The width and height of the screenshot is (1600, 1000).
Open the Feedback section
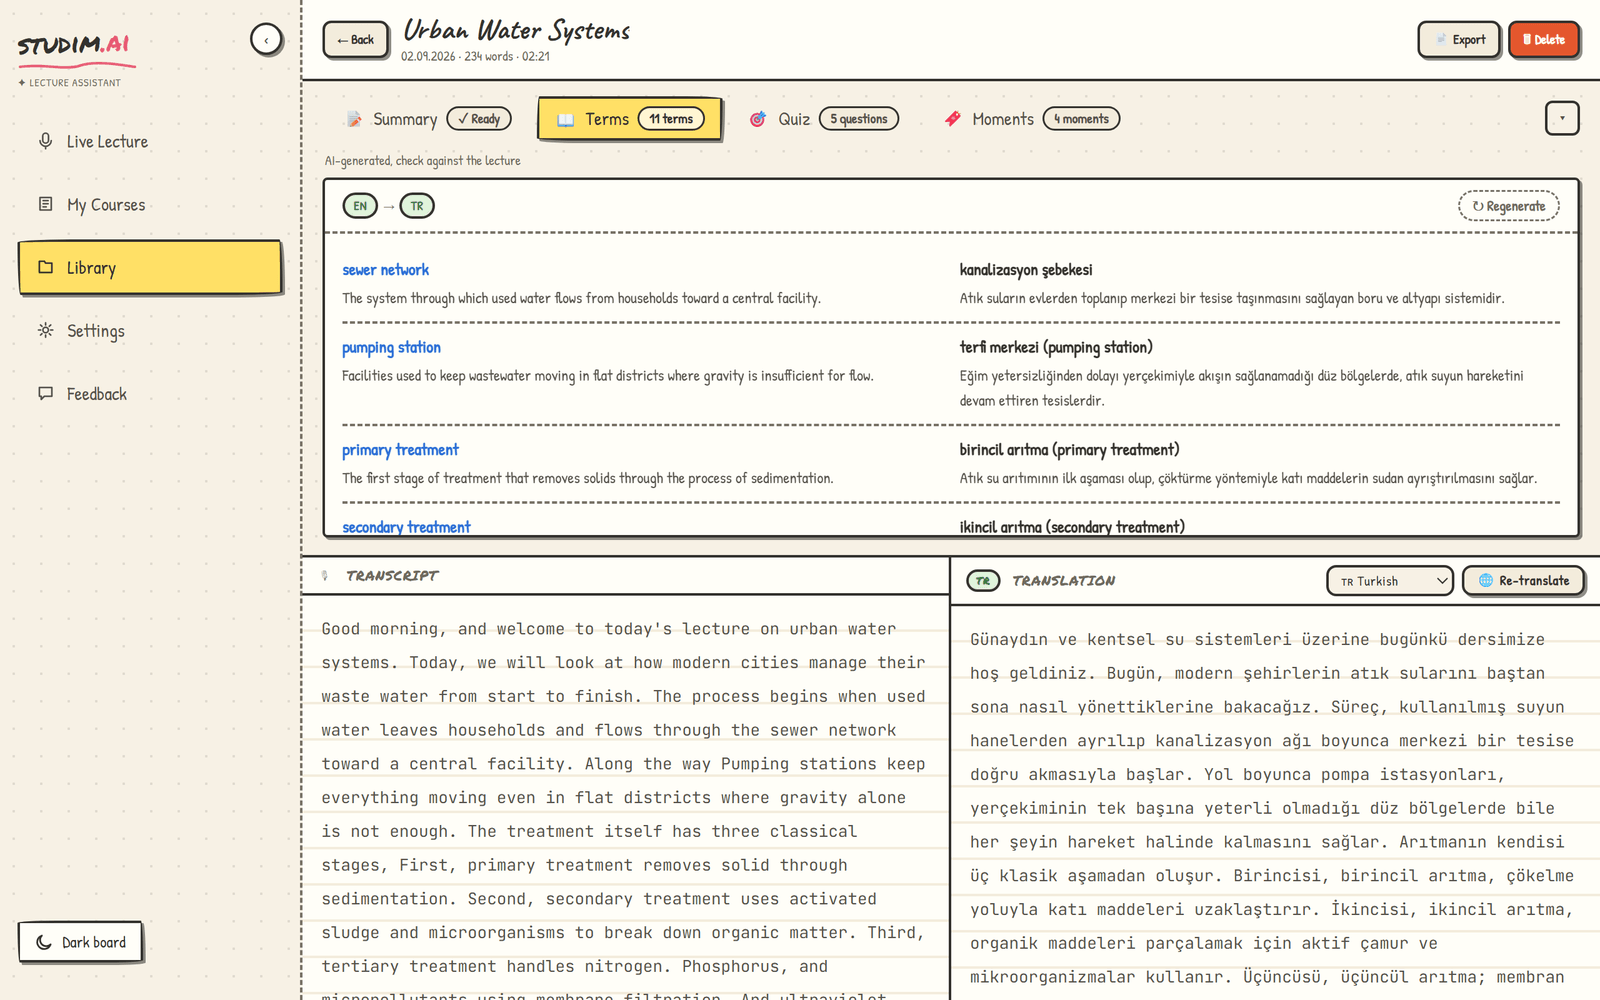tap(150, 394)
